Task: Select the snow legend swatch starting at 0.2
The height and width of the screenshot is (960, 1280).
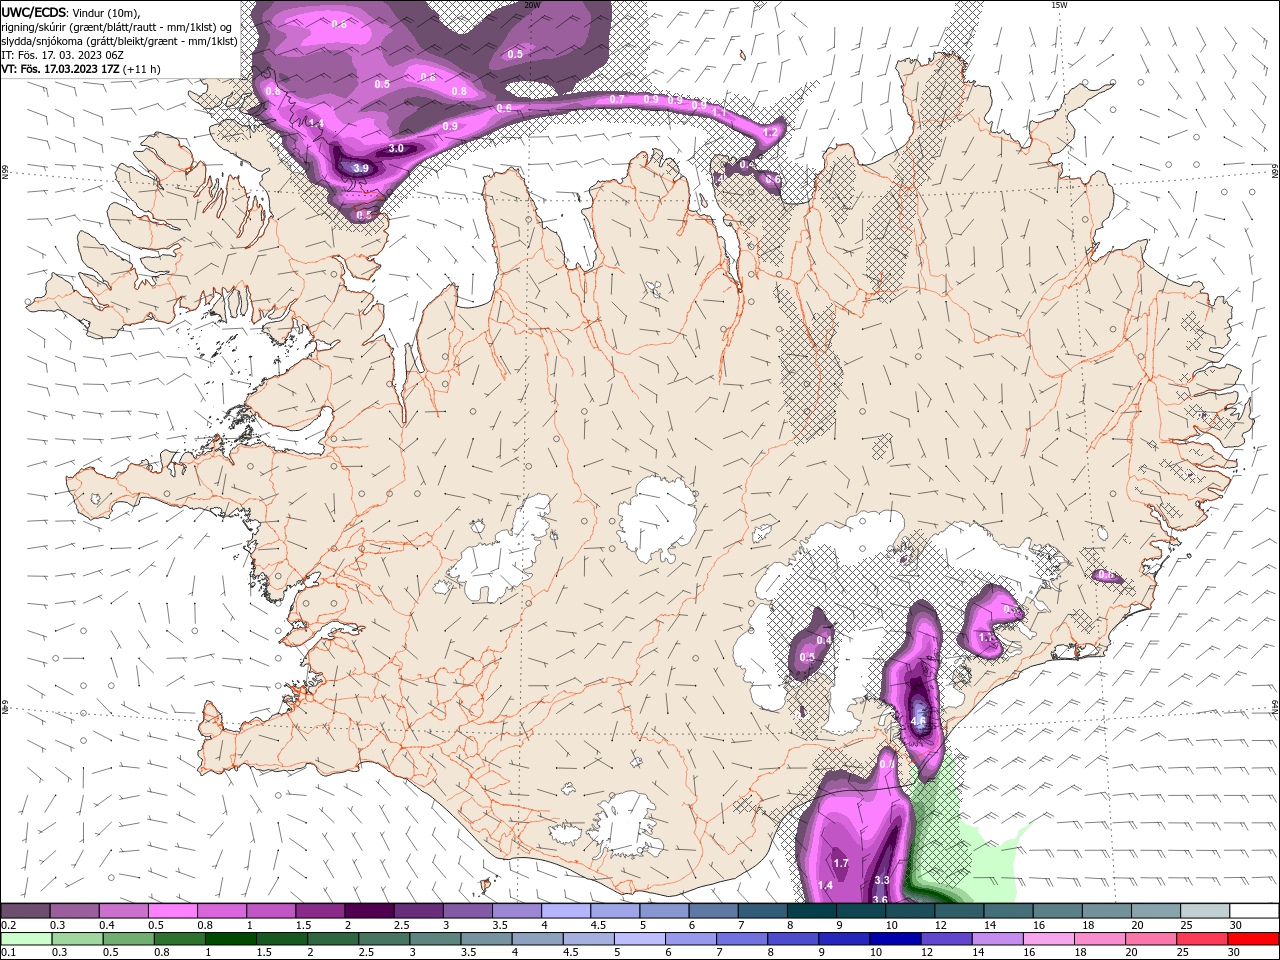Action: (25, 911)
